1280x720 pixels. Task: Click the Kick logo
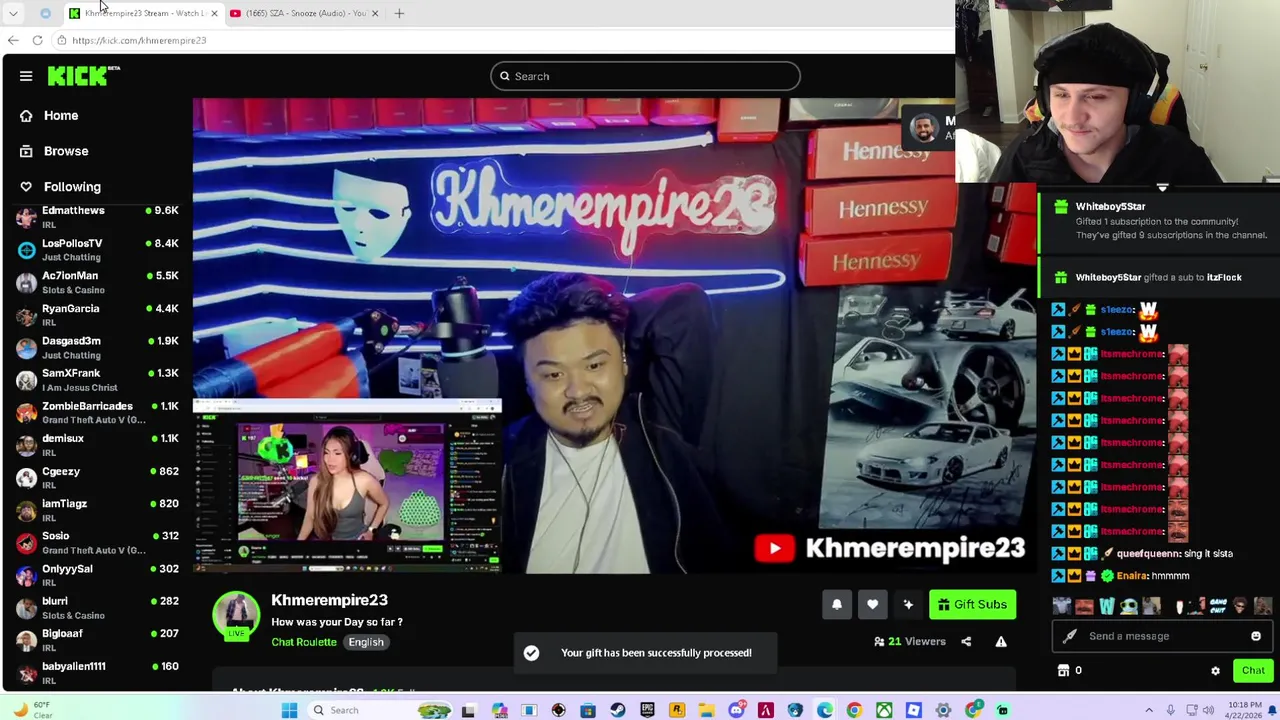[x=83, y=76]
